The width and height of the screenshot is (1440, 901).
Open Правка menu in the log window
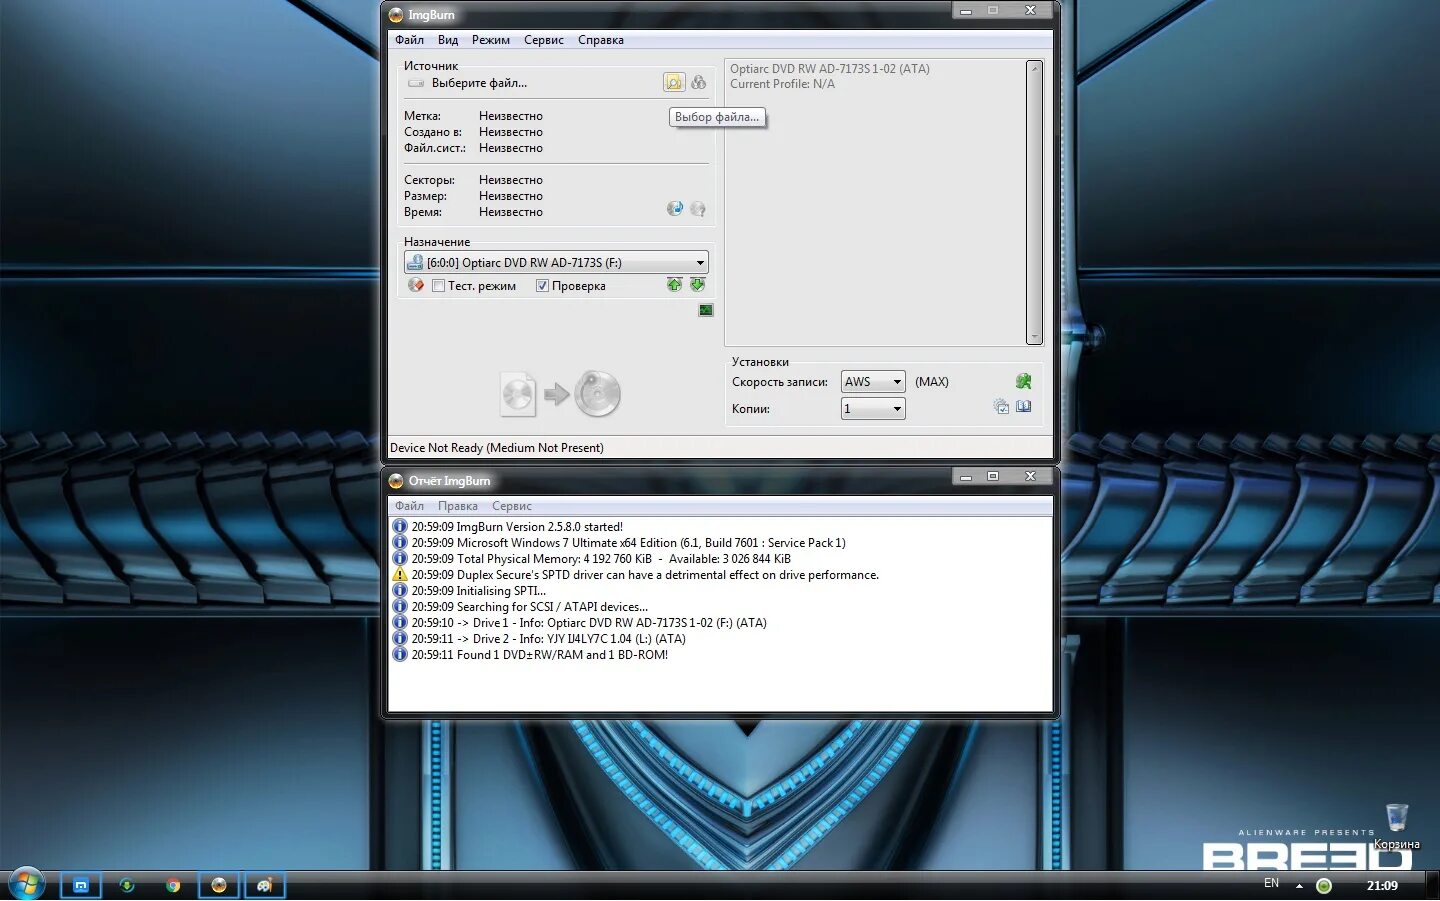pyautogui.click(x=458, y=506)
